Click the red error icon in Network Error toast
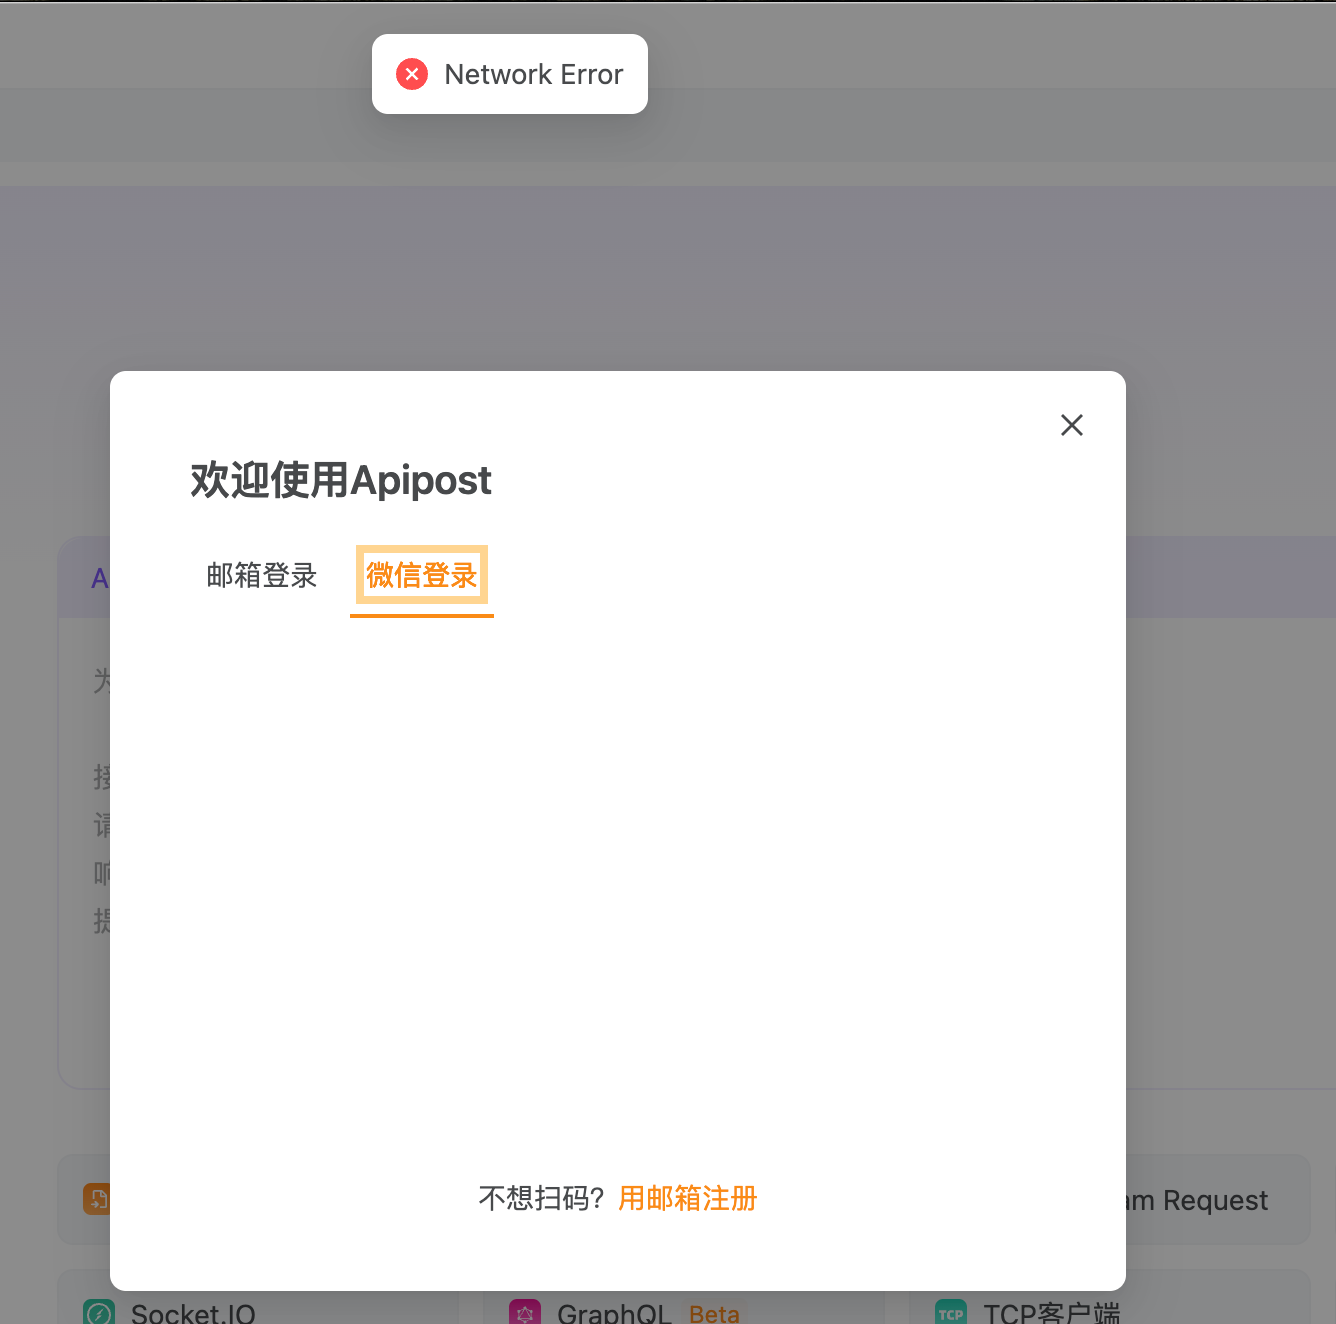This screenshot has height=1324, width=1336. click(412, 74)
